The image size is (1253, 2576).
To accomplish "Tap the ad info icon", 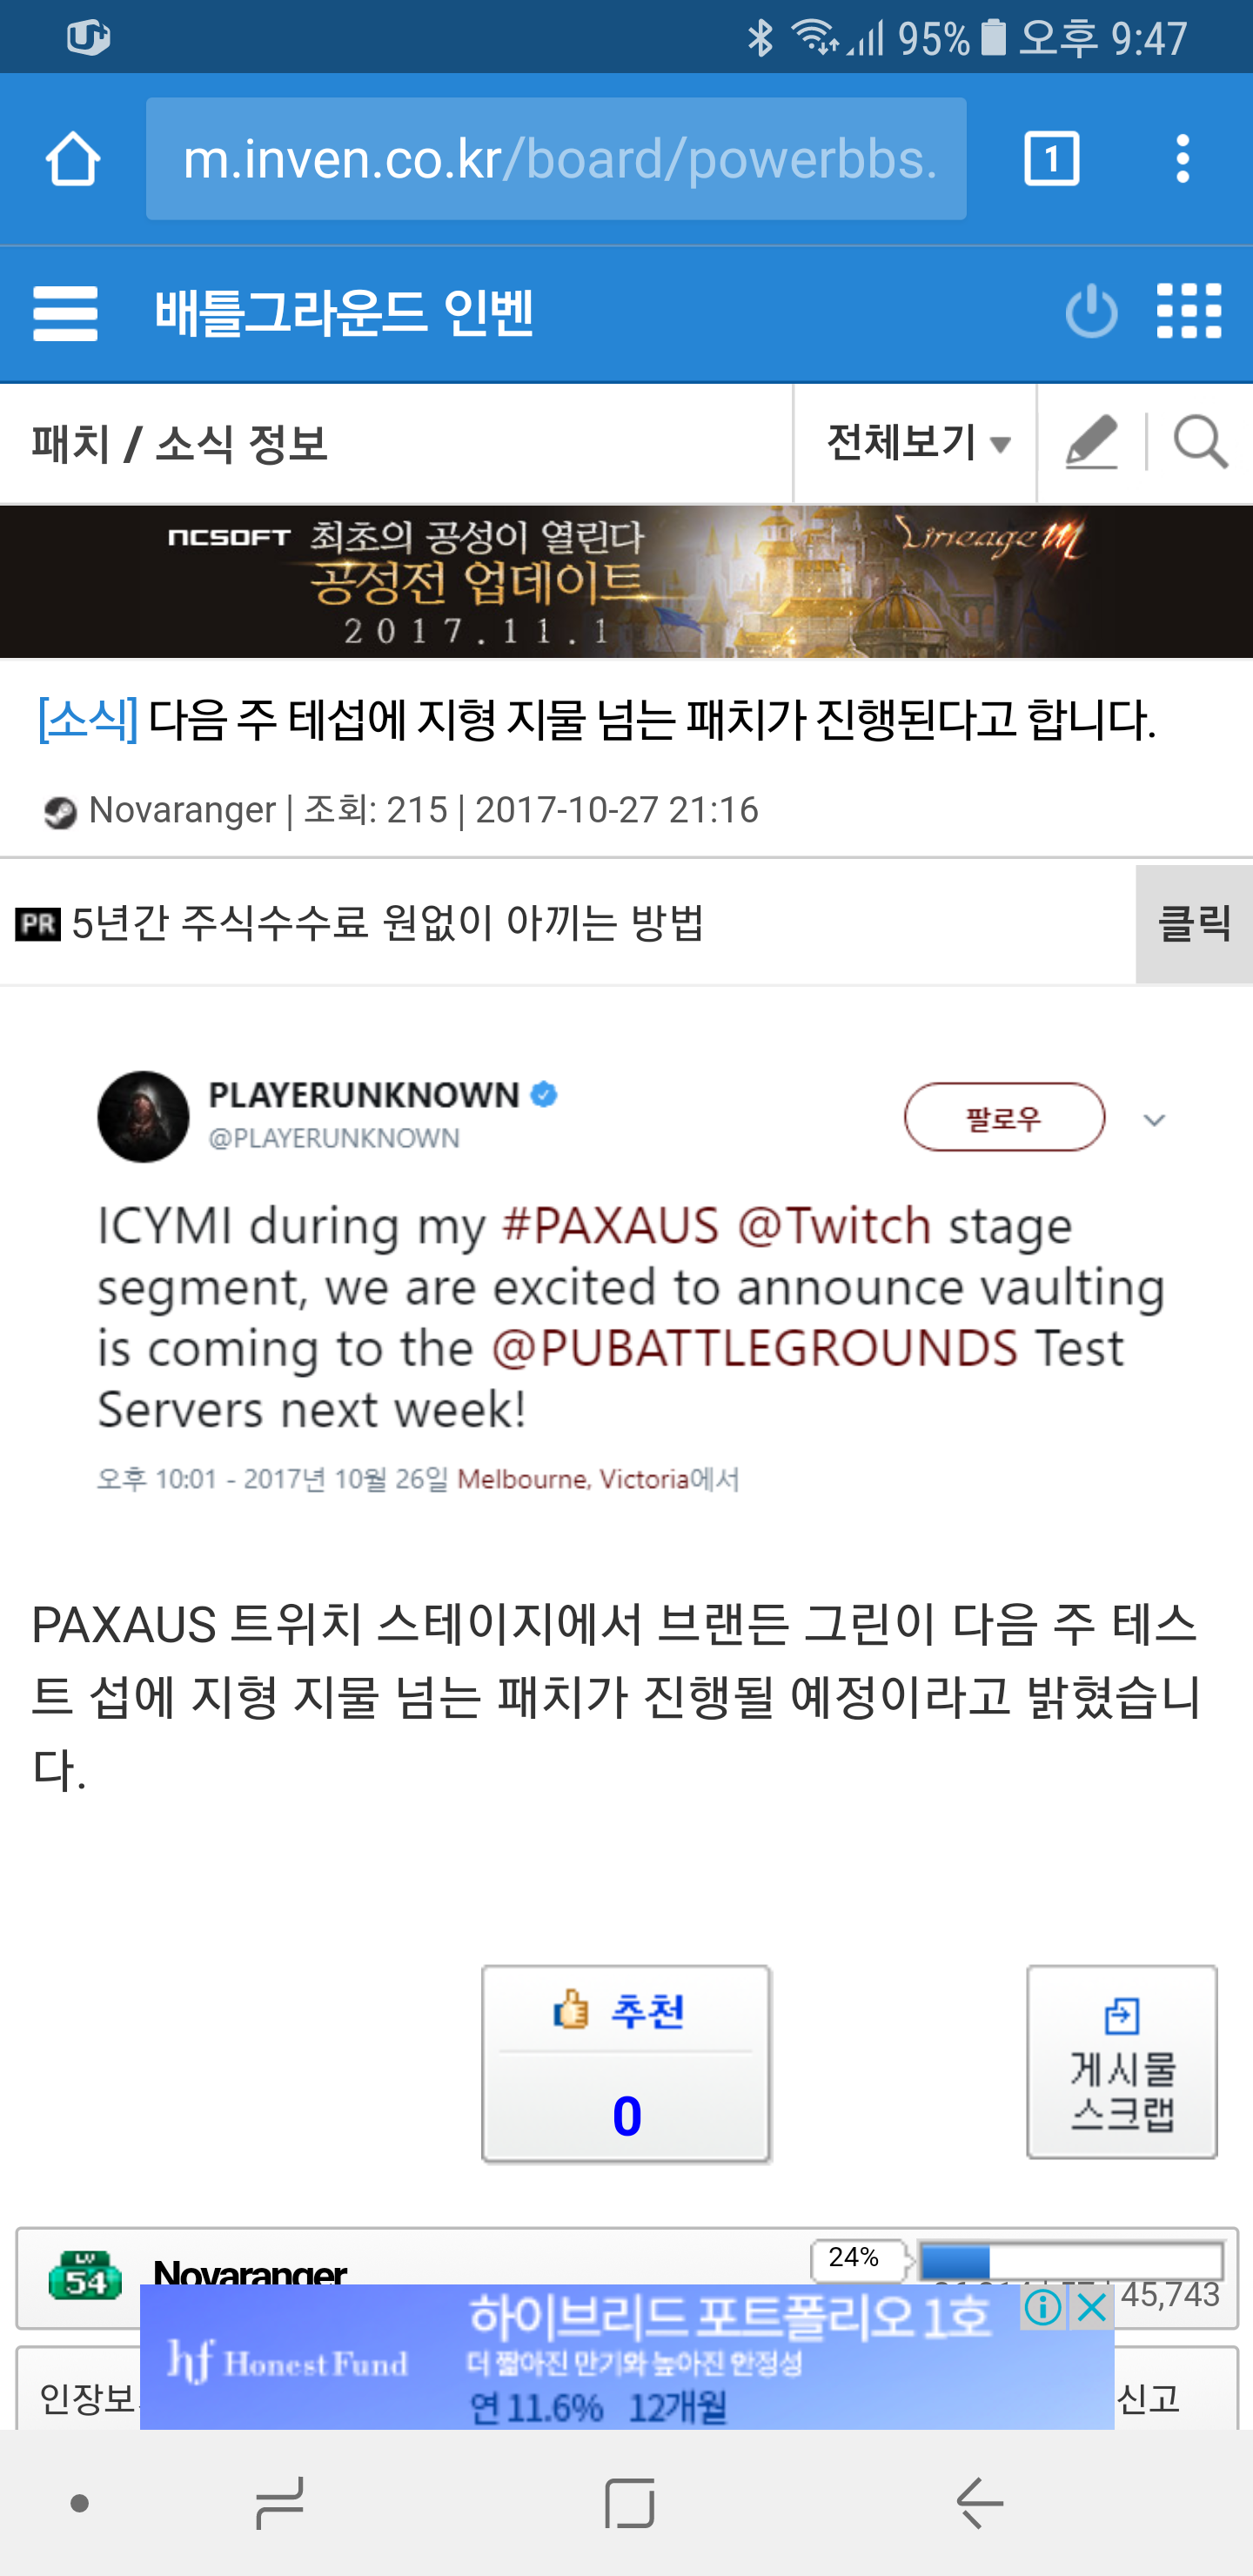I will 1043,2308.
